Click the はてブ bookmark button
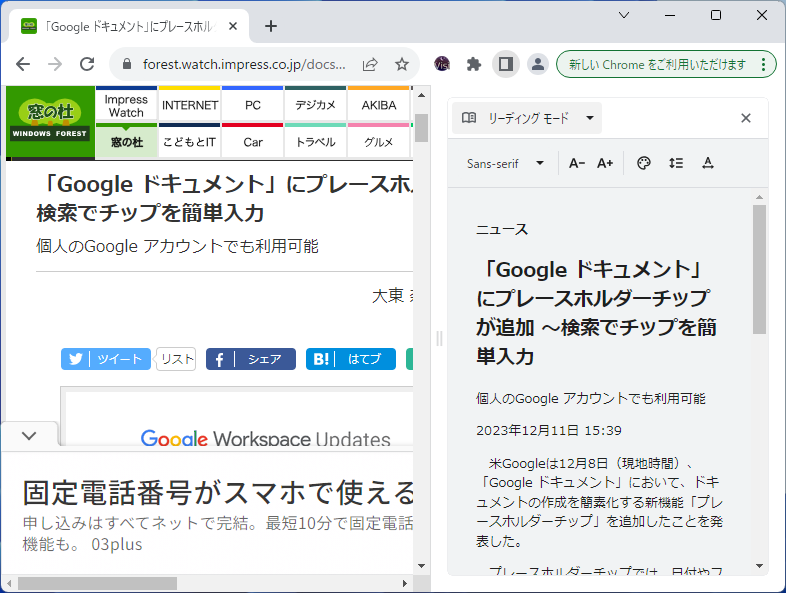 point(351,359)
